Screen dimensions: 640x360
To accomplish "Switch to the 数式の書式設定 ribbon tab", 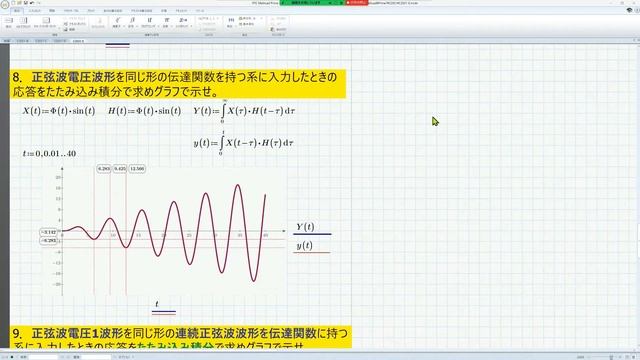I will pos(113,11).
